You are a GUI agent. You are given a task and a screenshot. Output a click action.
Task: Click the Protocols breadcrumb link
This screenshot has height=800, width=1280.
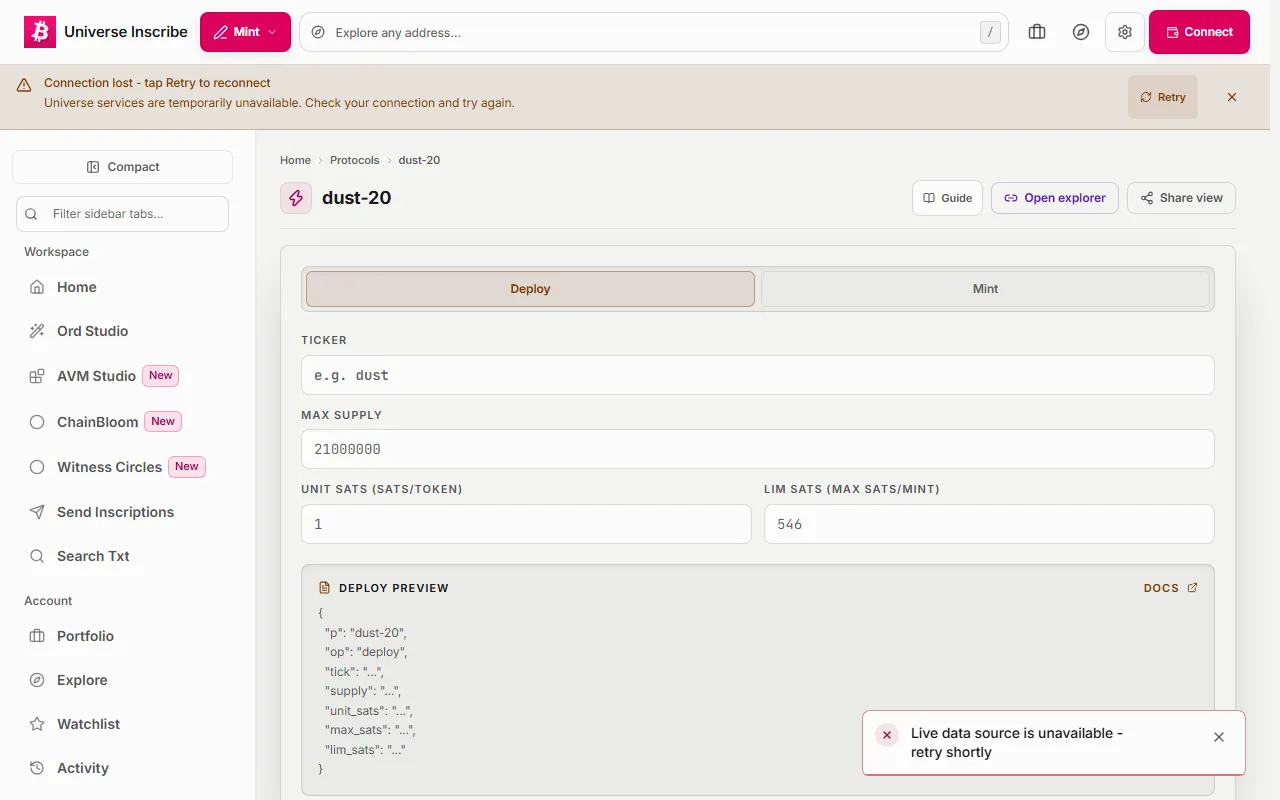355,160
